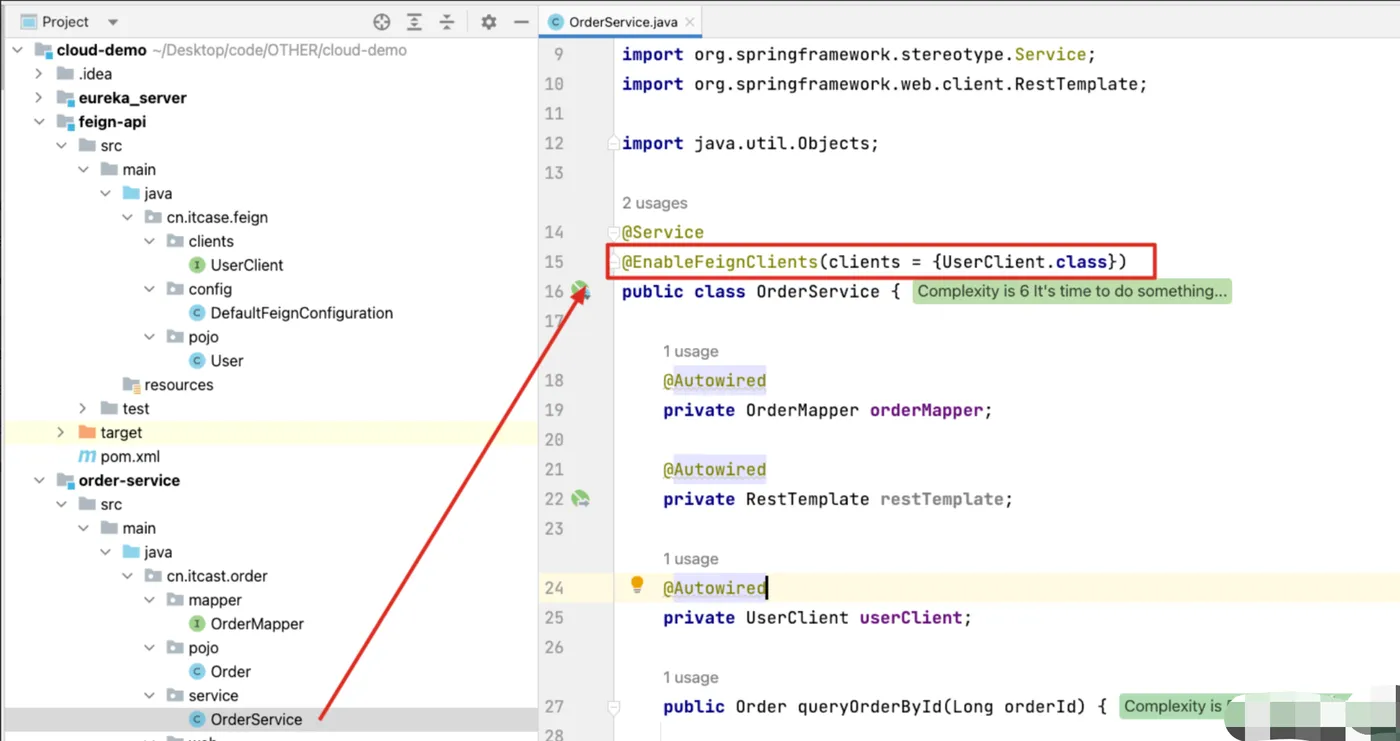Click Collapse All icon in Project toolbar
The width and height of the screenshot is (1400, 741).
[x=447, y=22]
